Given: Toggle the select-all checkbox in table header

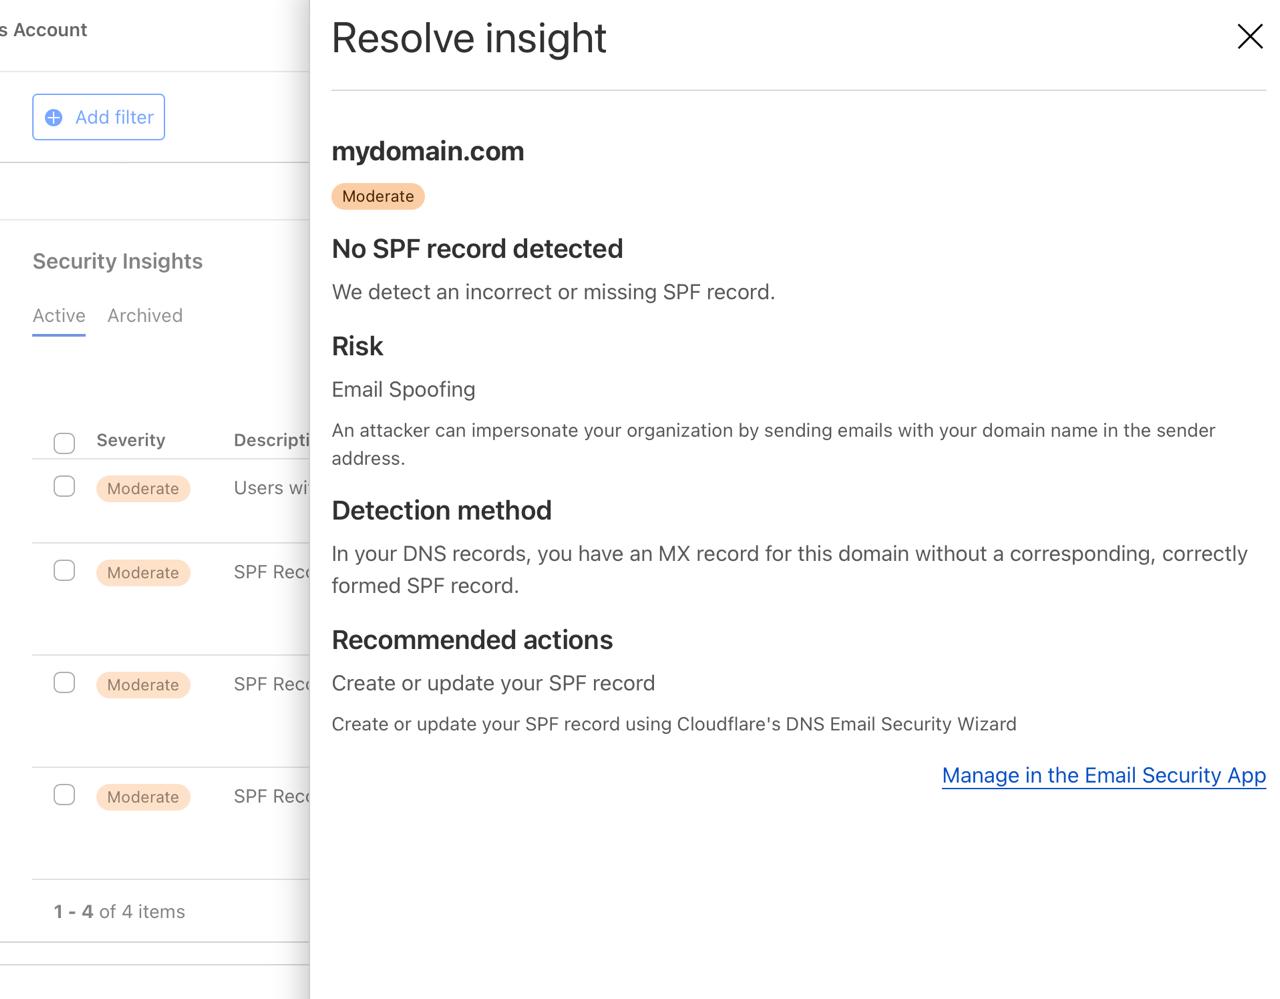Looking at the screenshot, I should coord(64,443).
